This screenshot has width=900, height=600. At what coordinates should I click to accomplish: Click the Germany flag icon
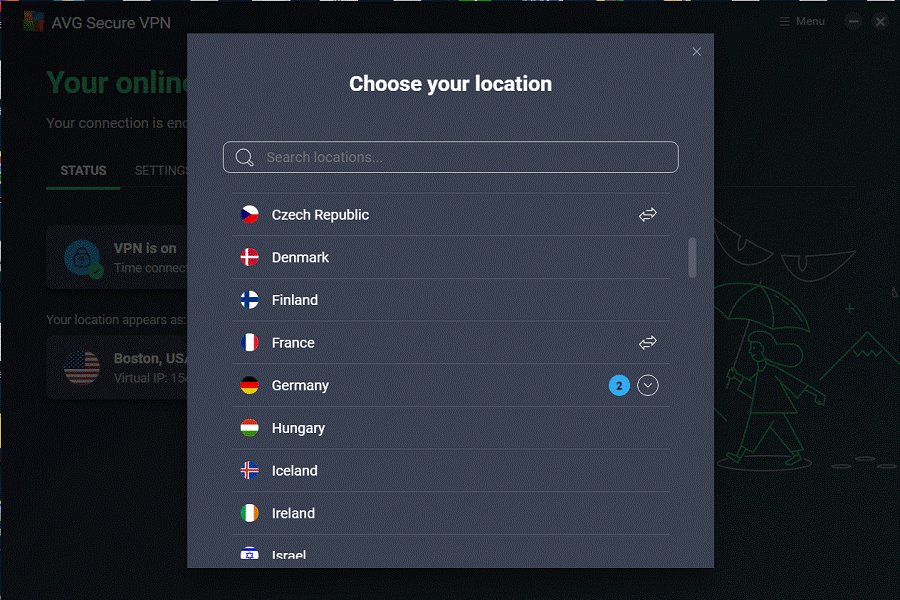(x=249, y=385)
